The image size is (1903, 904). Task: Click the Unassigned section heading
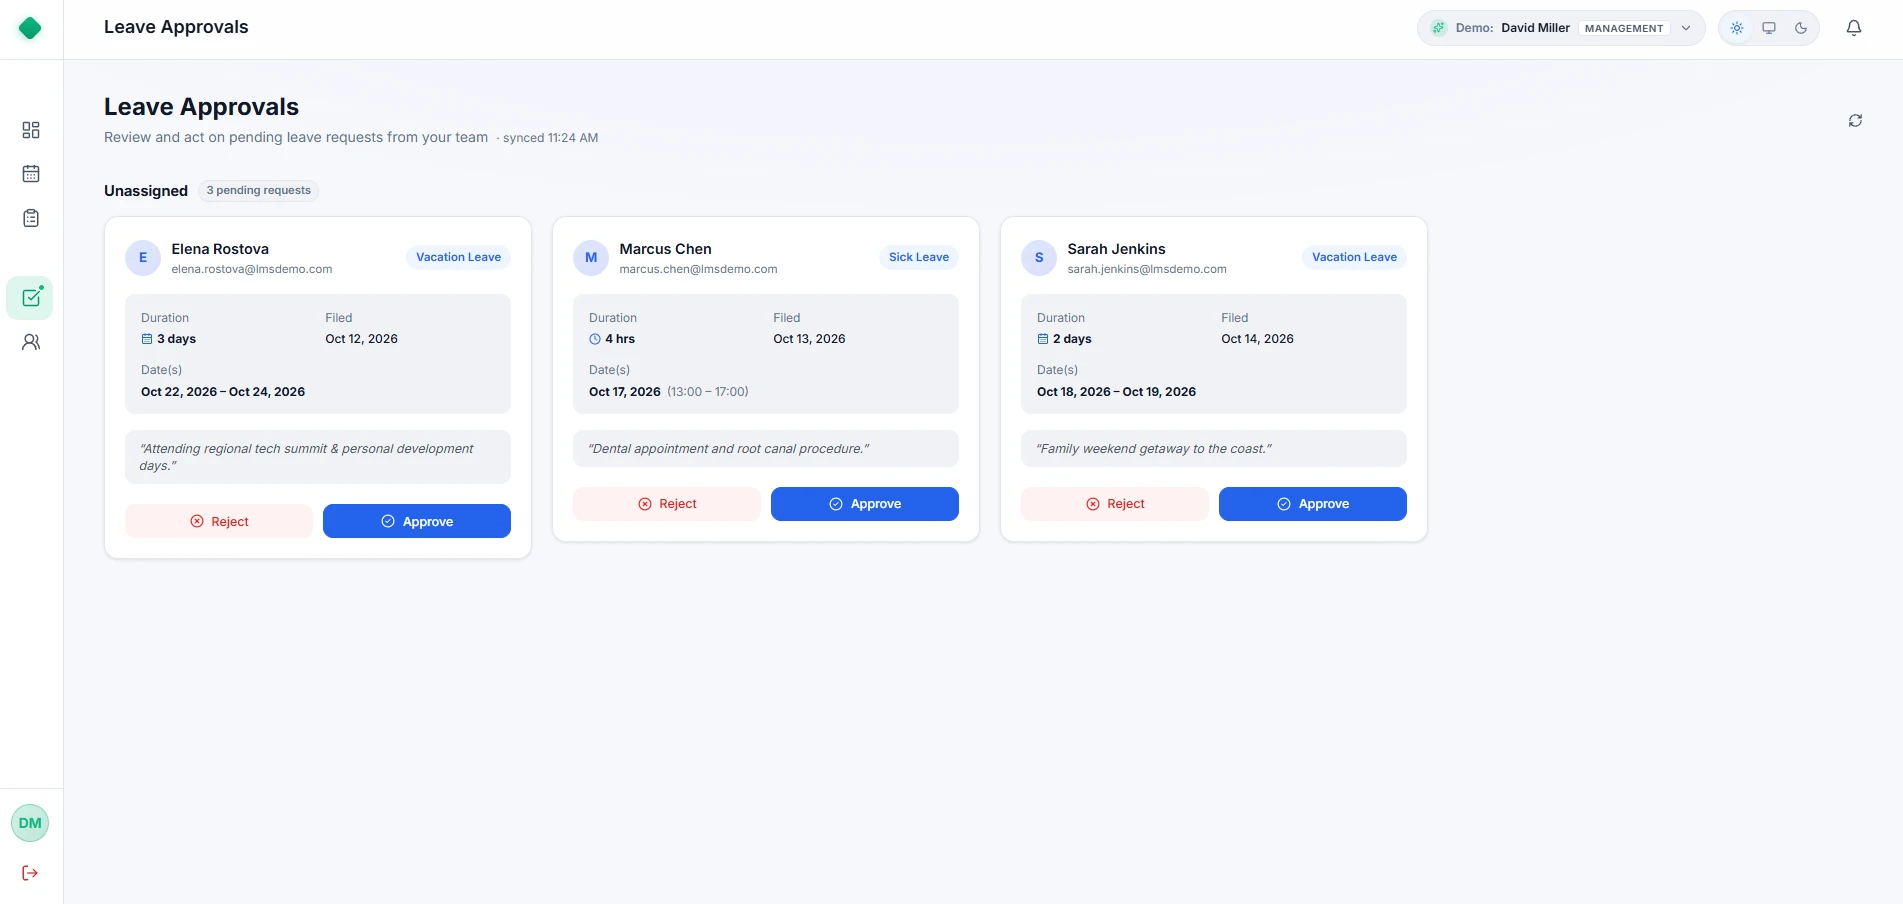coord(146,191)
